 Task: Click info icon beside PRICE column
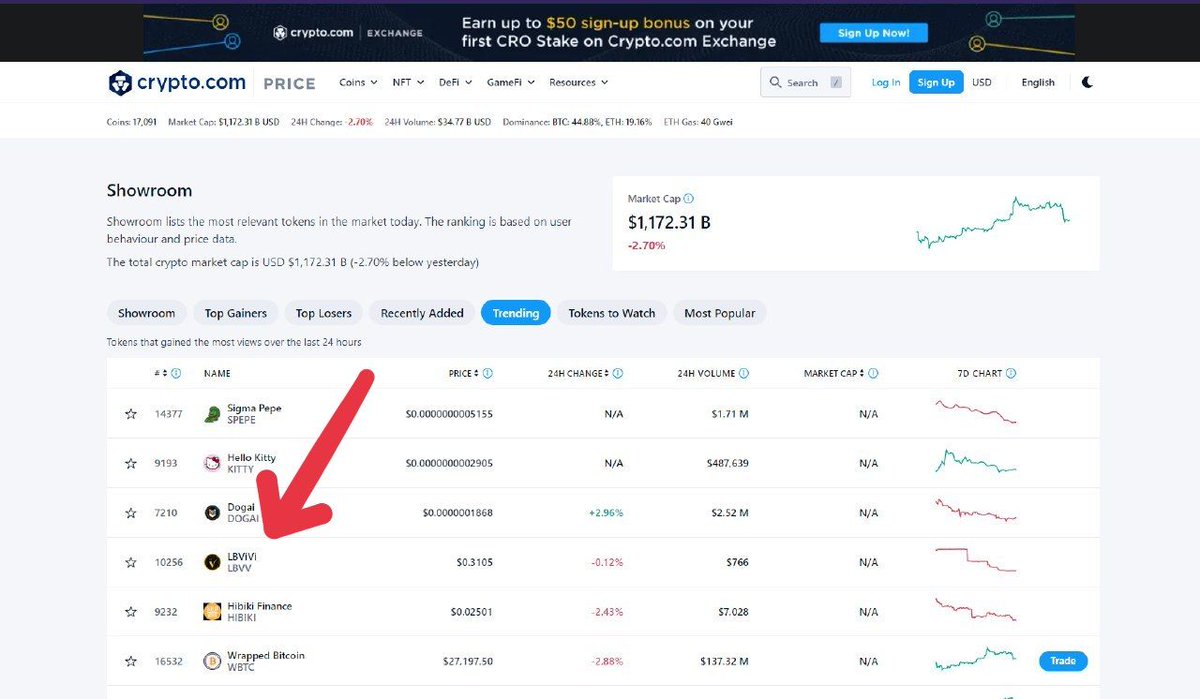click(488, 373)
